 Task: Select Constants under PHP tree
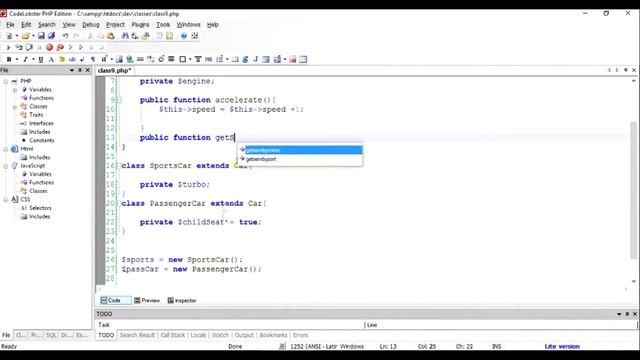(x=42, y=140)
